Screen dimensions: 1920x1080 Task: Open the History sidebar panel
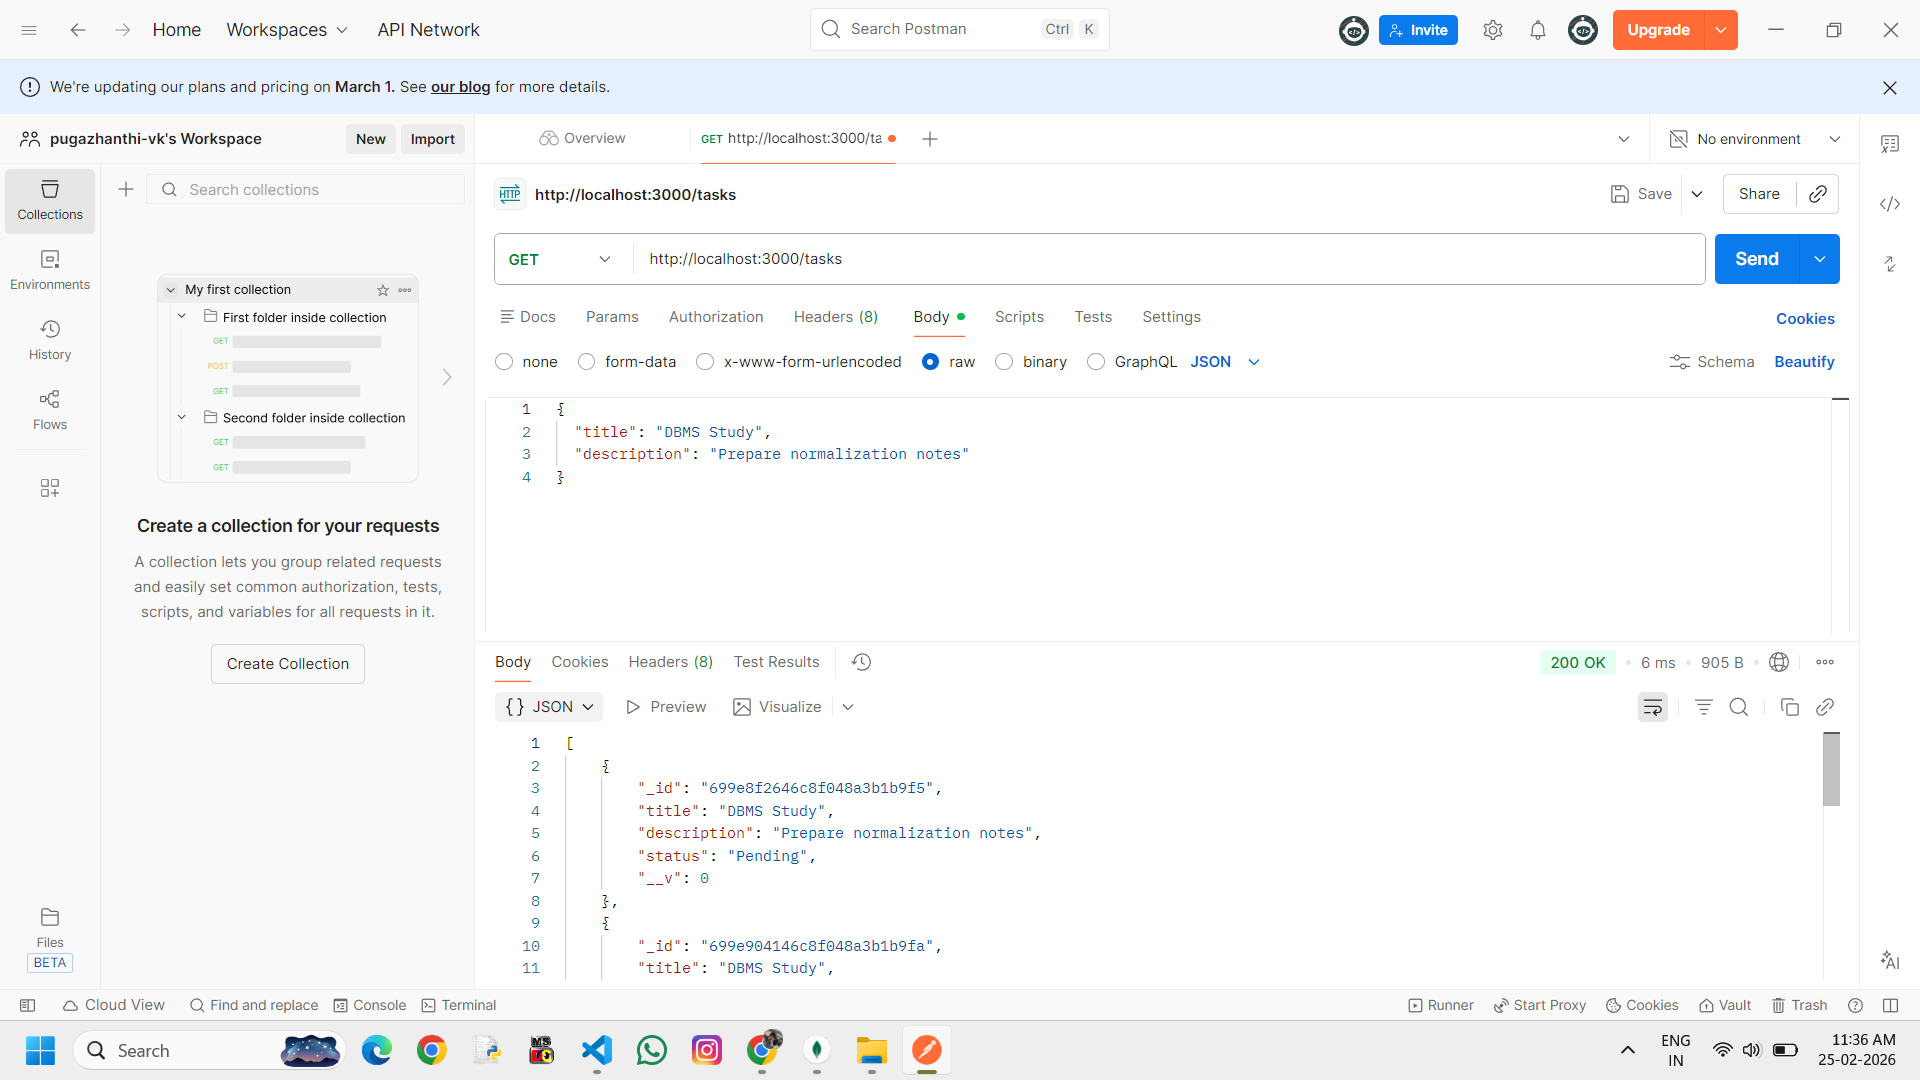tap(50, 339)
